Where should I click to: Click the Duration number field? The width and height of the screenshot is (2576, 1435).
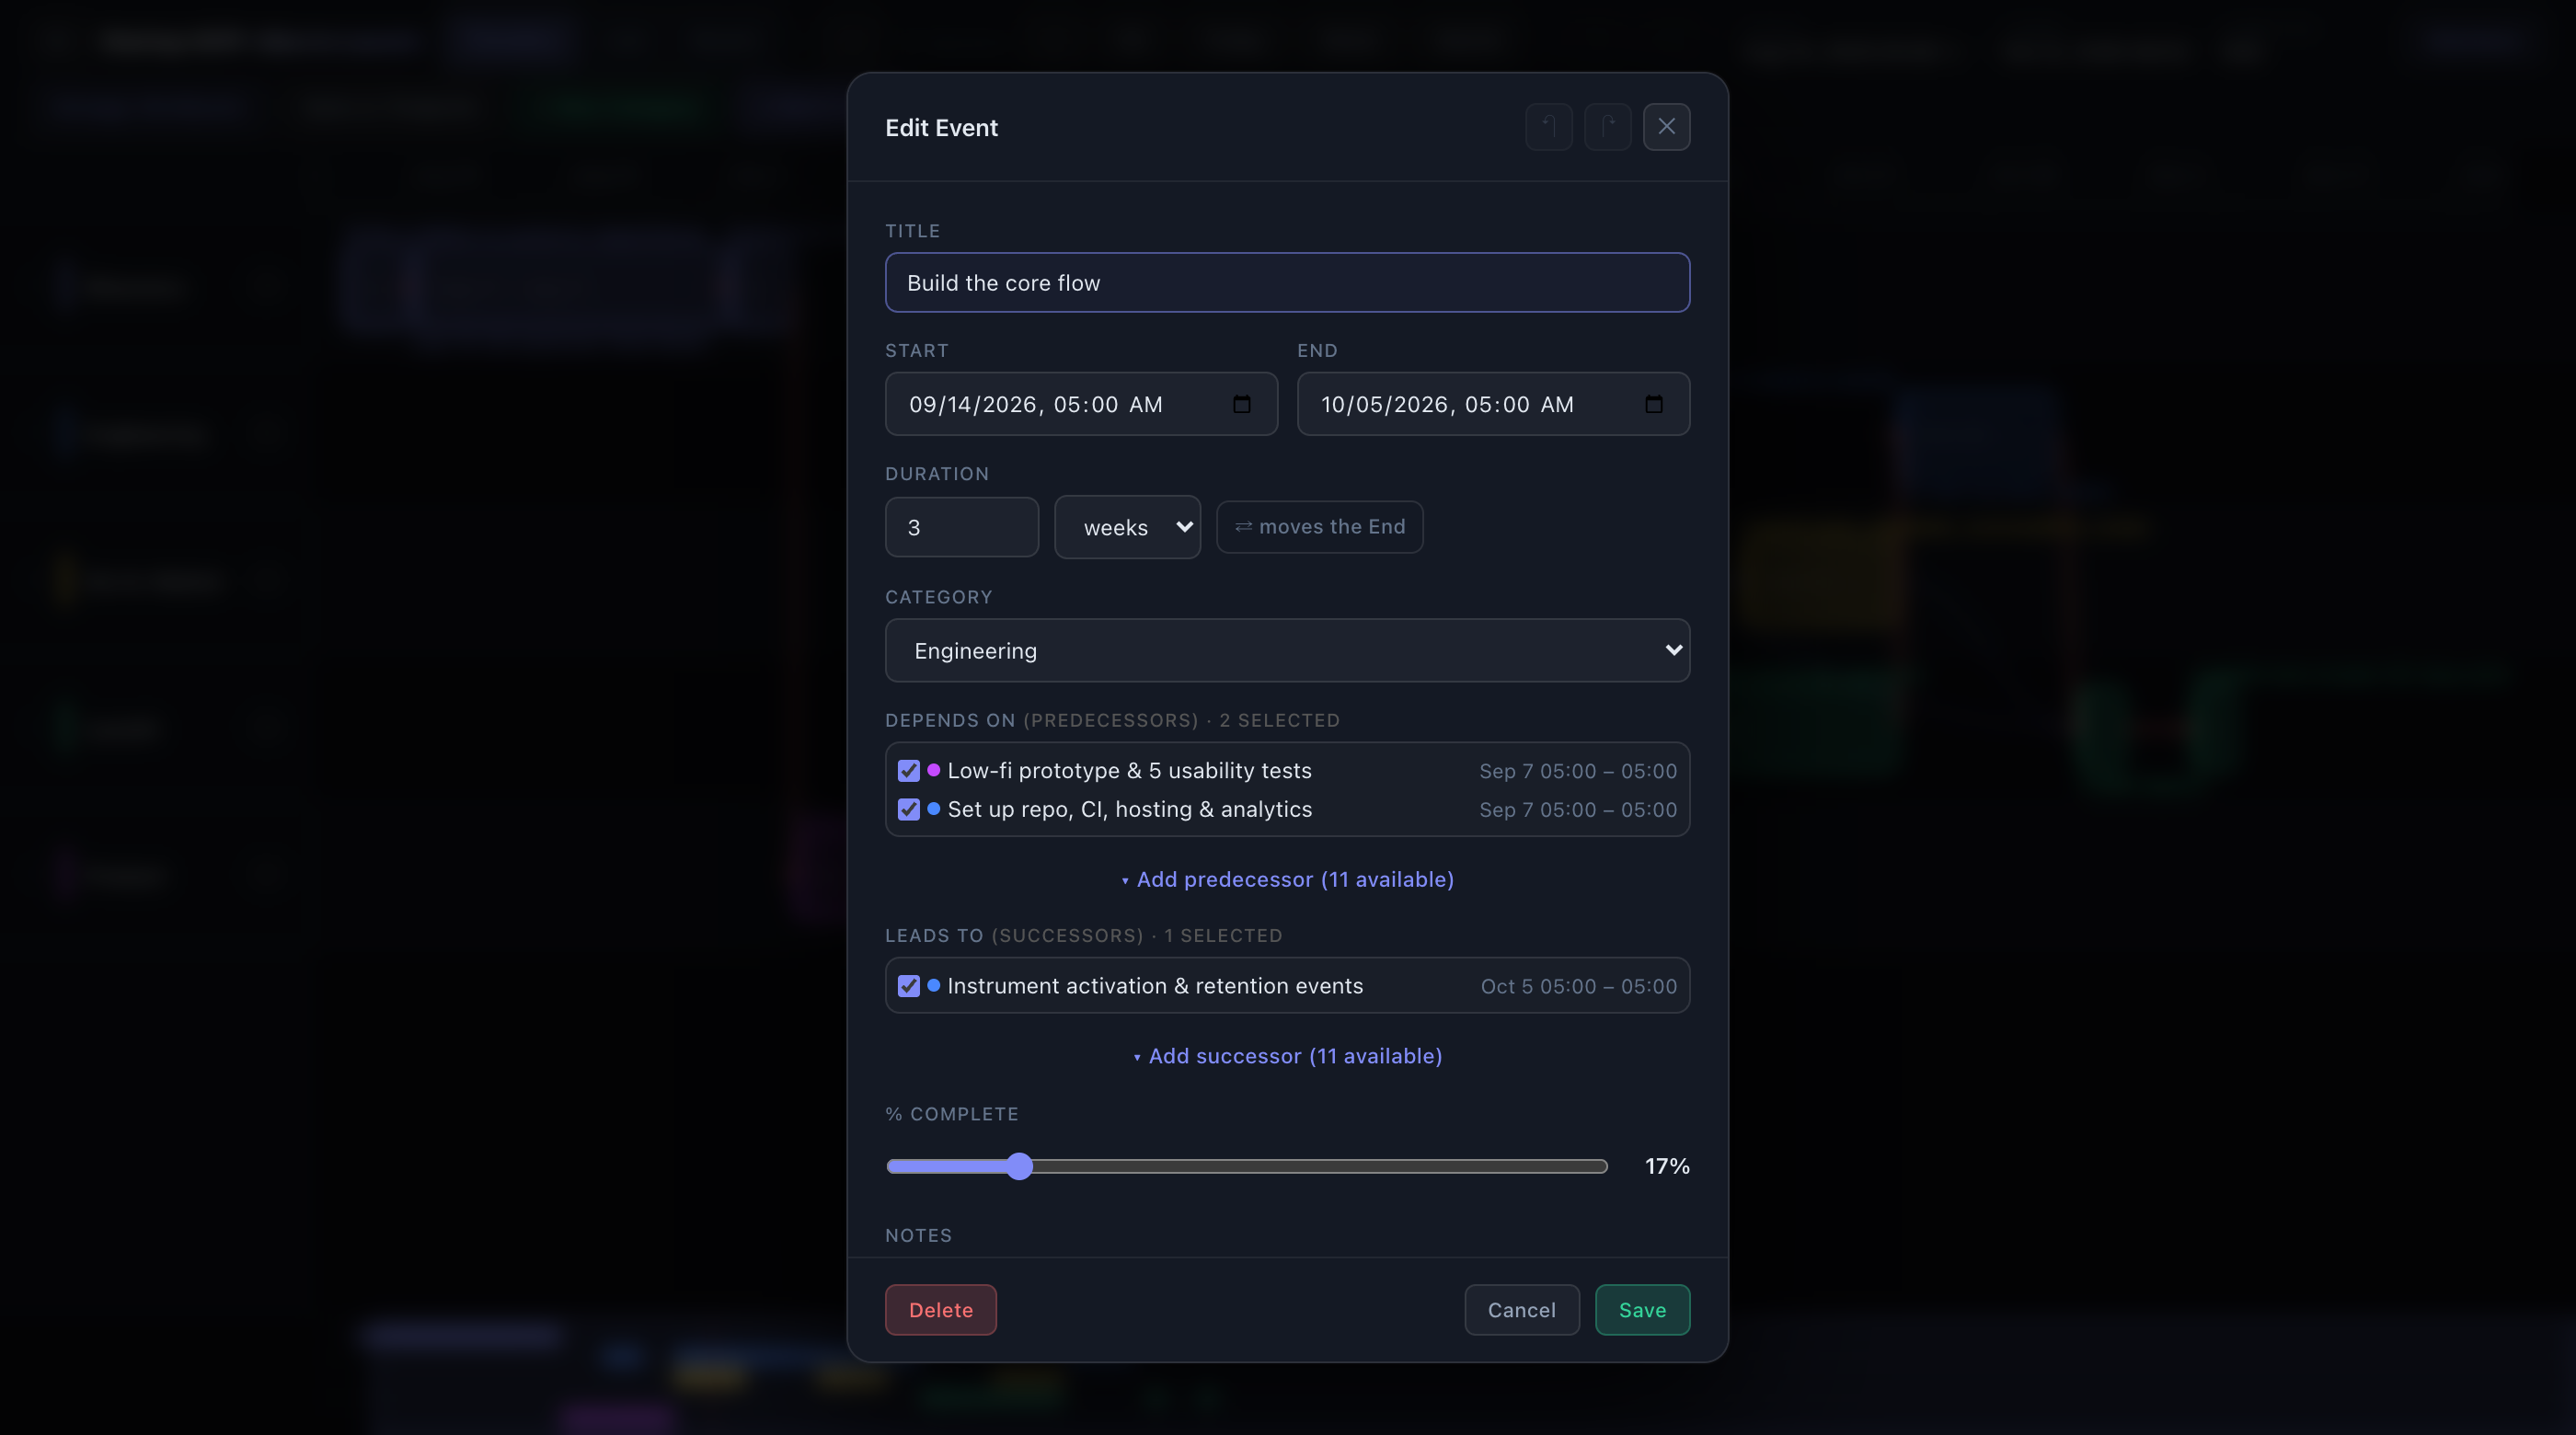961,527
